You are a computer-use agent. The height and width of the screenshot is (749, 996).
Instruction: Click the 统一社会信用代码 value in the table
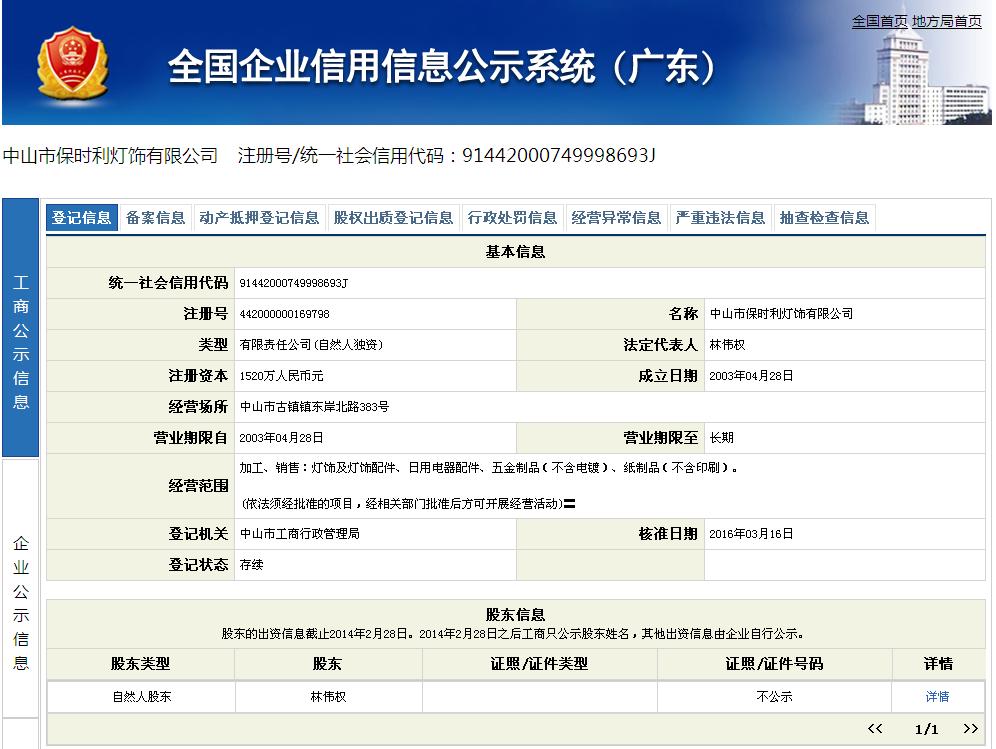tap(294, 284)
